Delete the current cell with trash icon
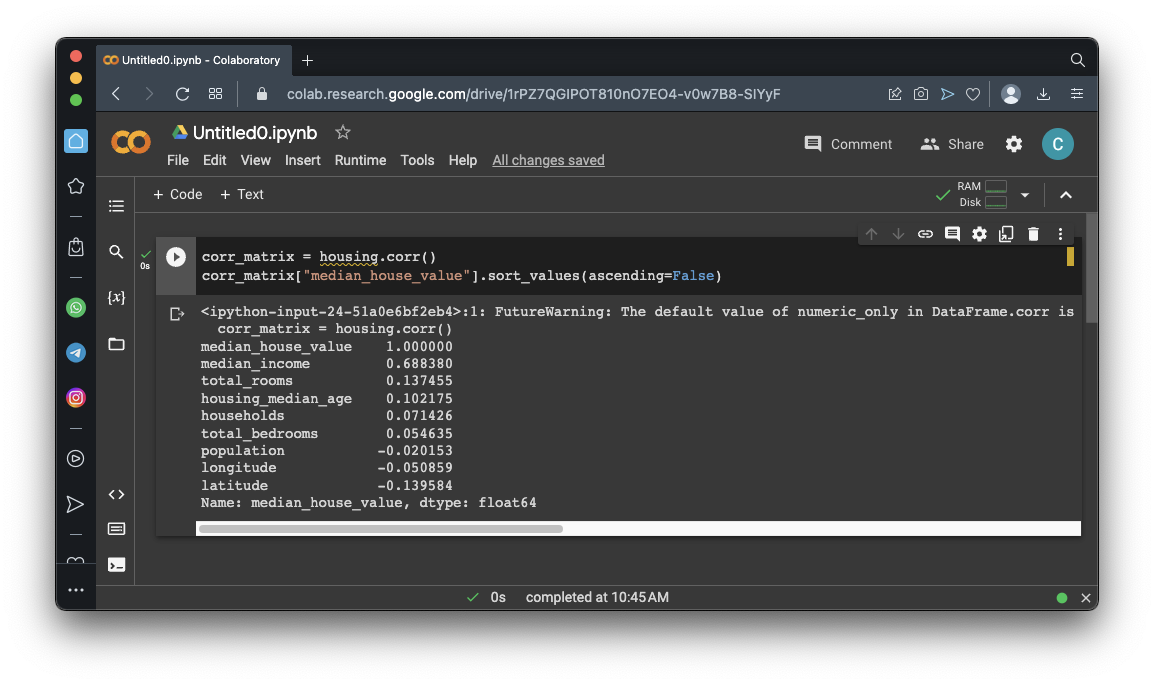Screen dimensions: 1154x684 [x=1033, y=234]
